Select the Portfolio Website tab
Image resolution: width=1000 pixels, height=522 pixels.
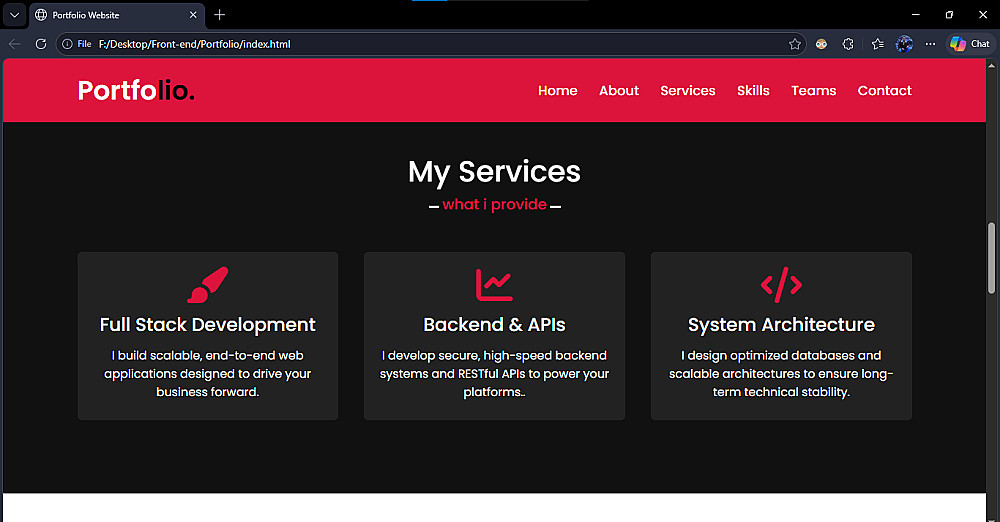(x=117, y=15)
